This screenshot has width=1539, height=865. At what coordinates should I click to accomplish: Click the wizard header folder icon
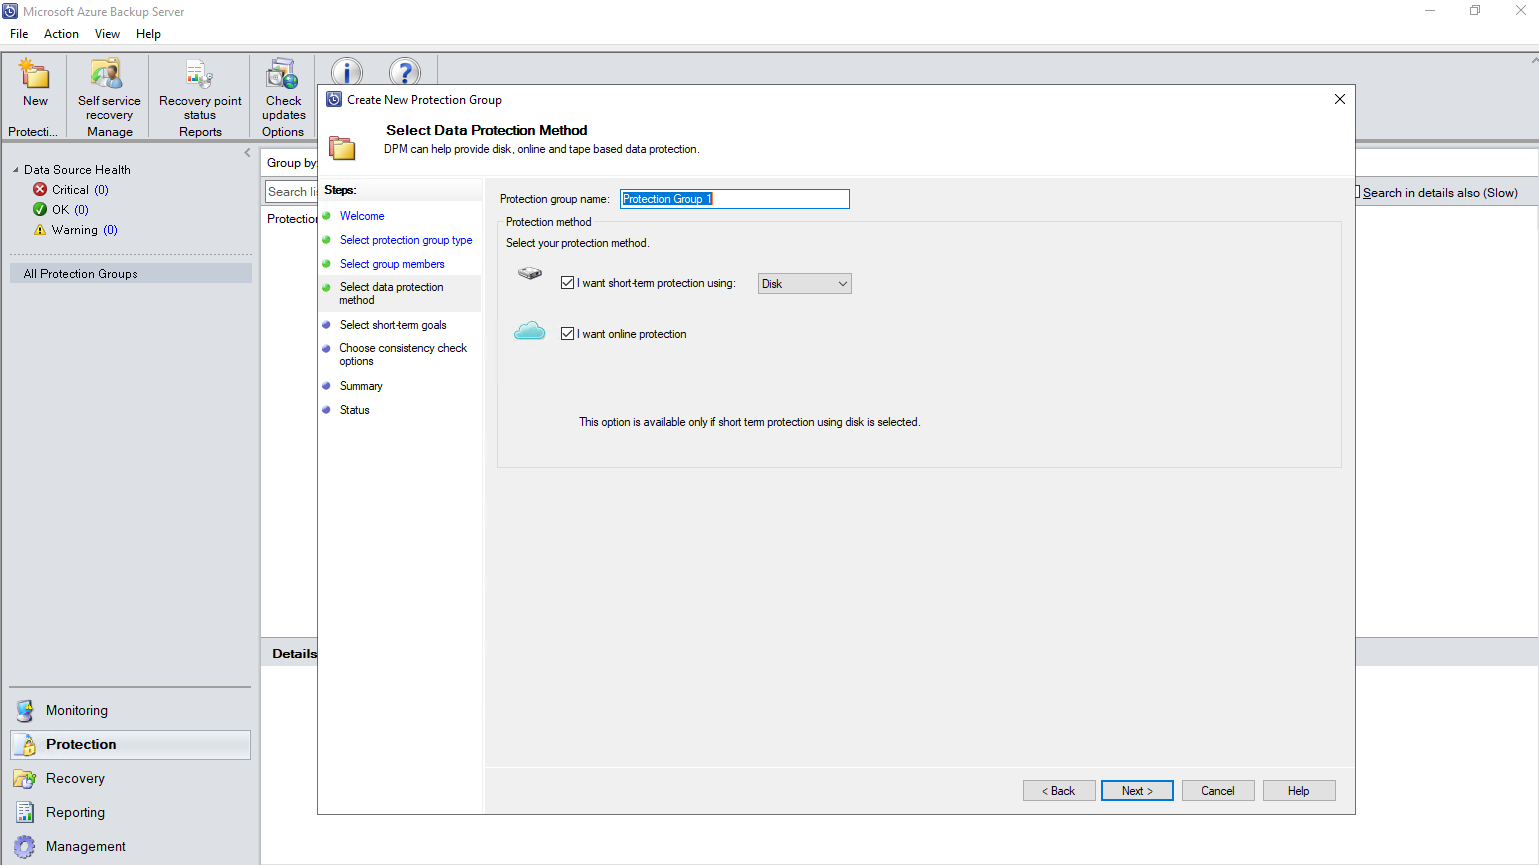[x=342, y=148]
